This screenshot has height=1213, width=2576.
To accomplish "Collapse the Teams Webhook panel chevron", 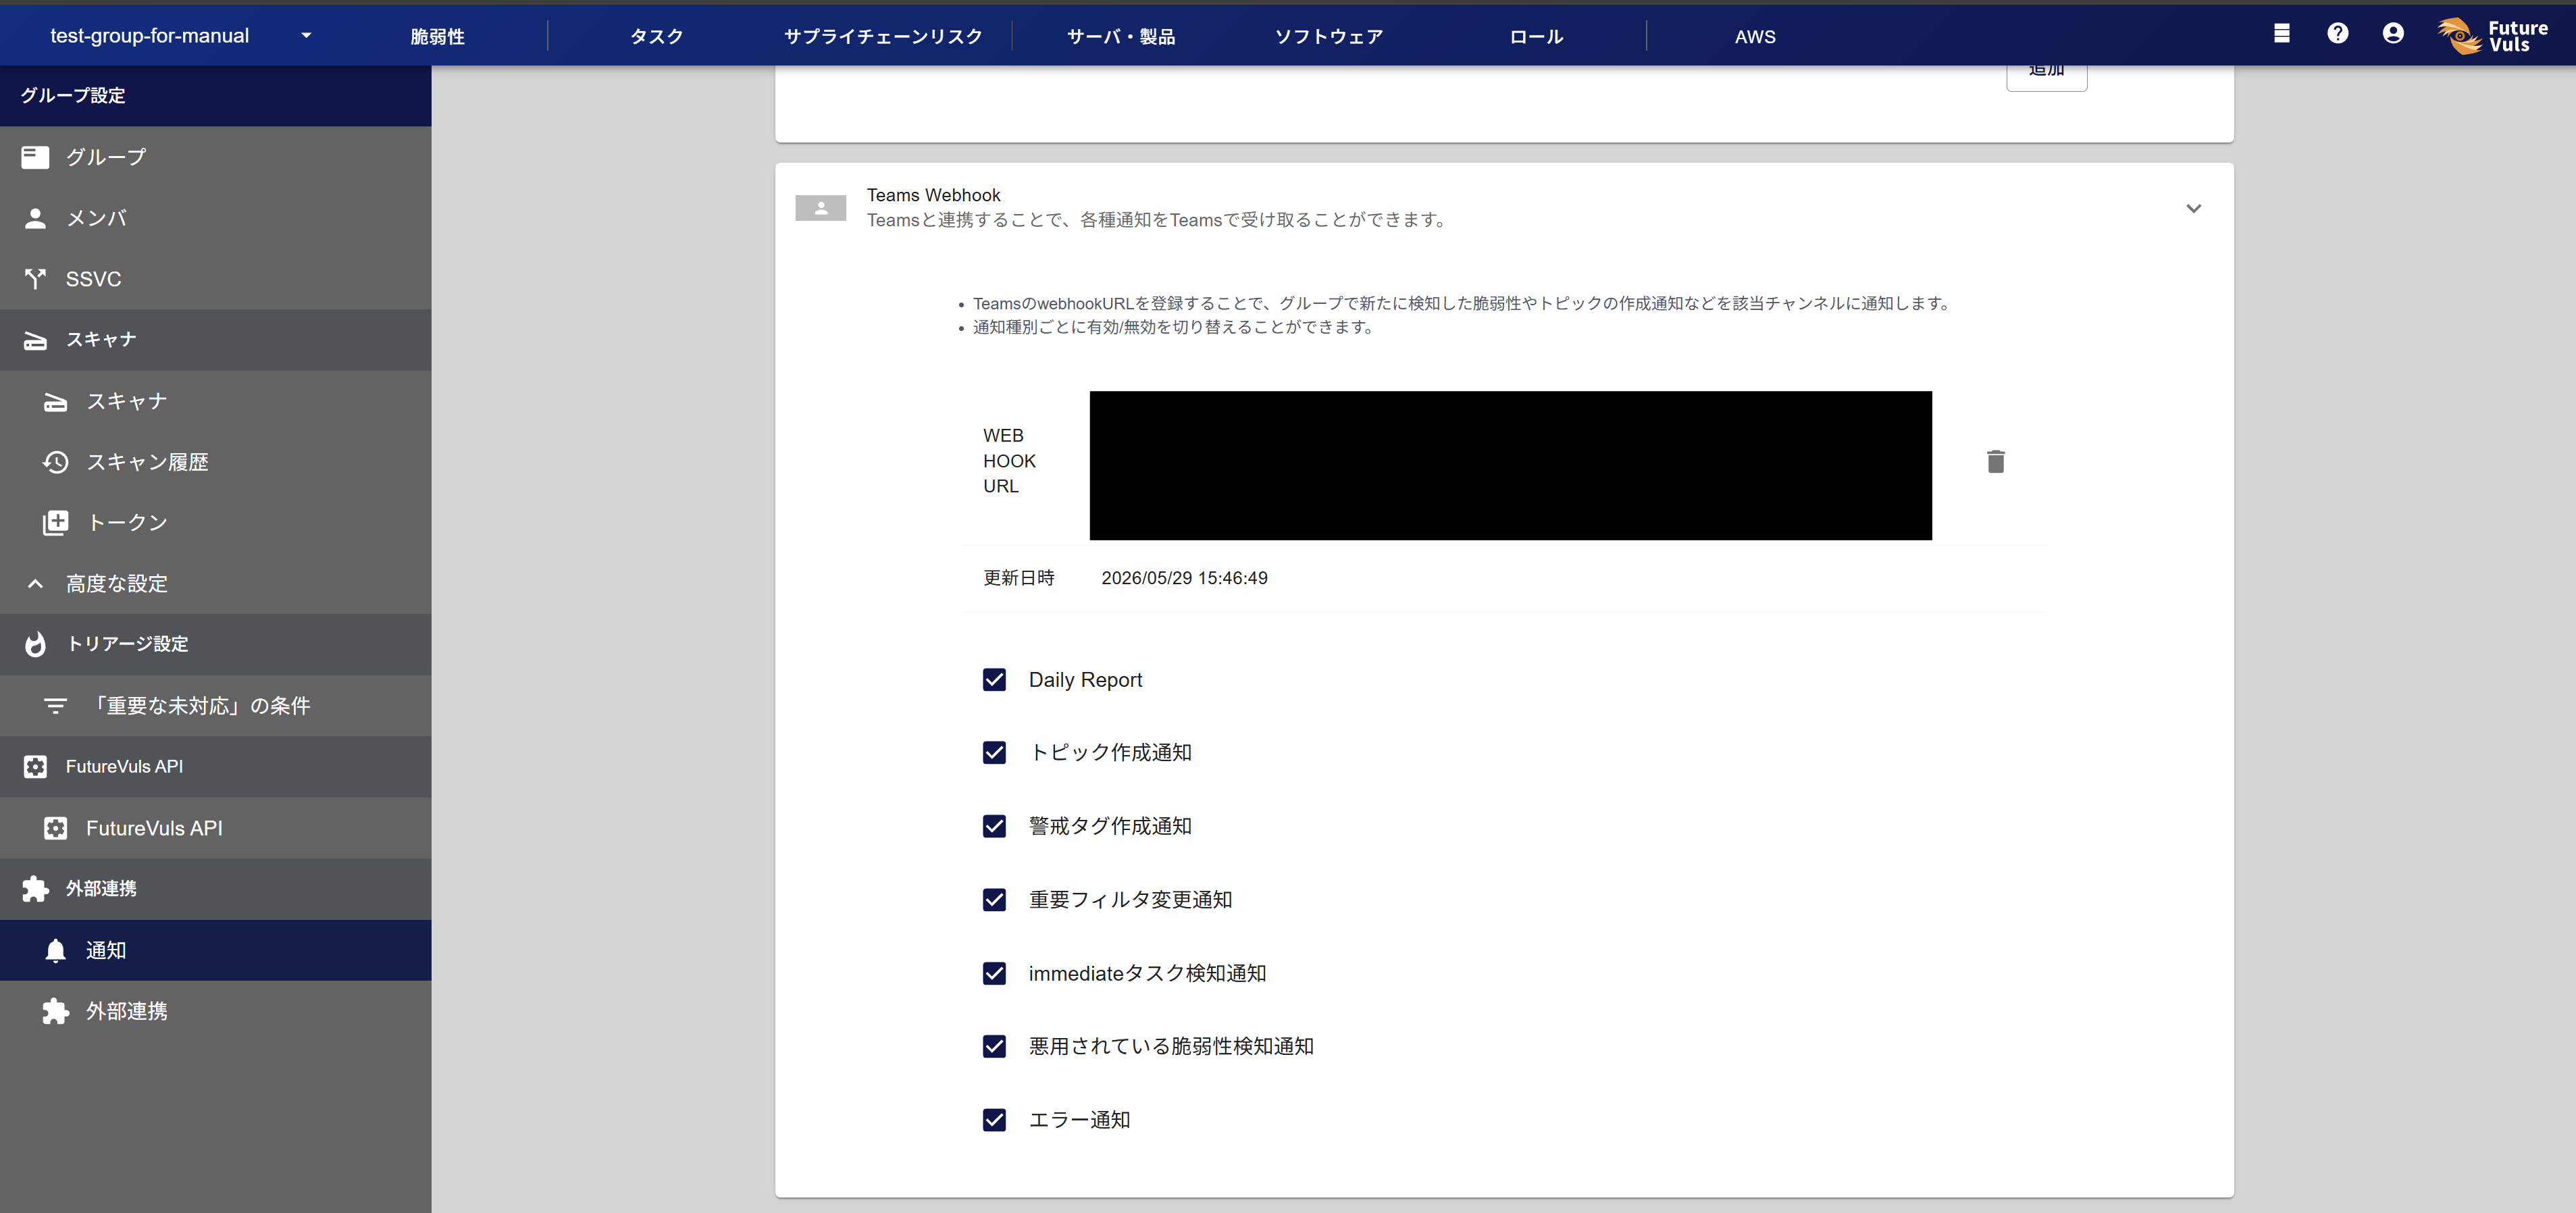I will pos(2193,208).
